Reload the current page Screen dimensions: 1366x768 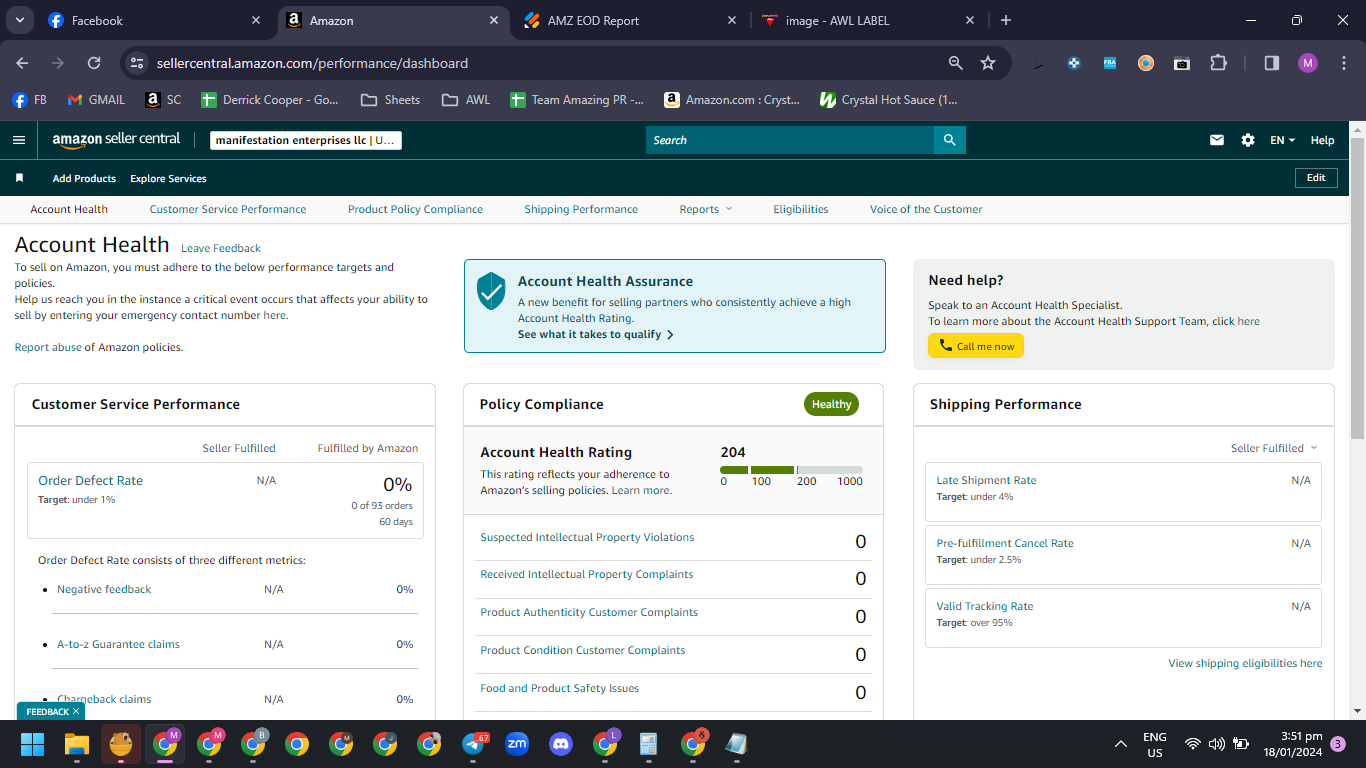(x=94, y=63)
